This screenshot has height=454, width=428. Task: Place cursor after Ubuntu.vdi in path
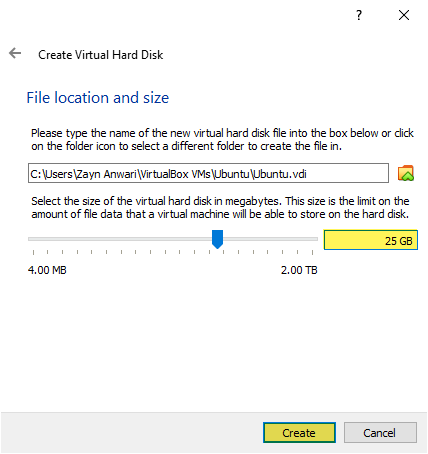click(308, 174)
